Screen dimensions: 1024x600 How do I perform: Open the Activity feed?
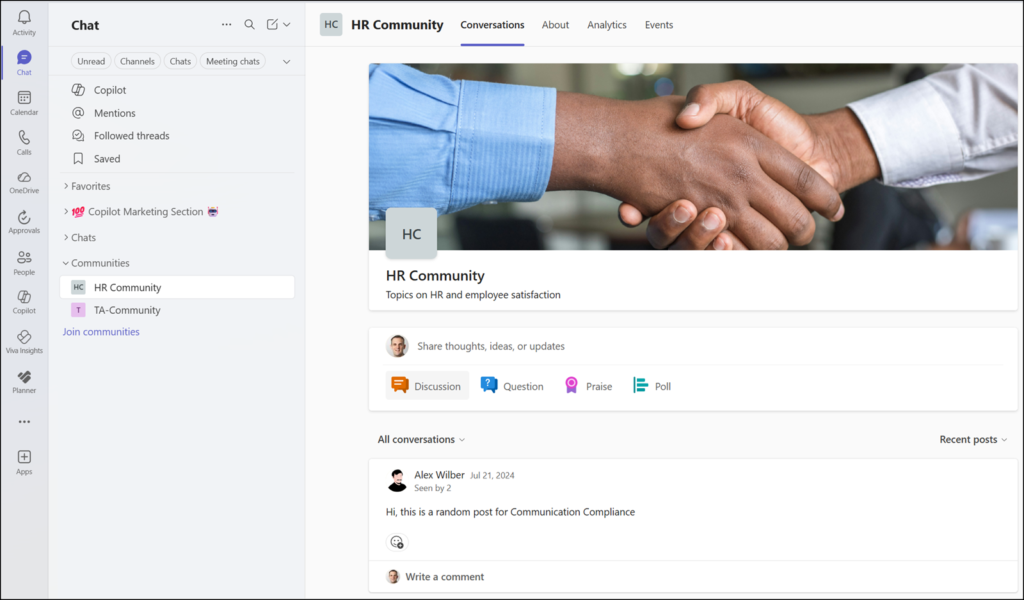coord(23,22)
